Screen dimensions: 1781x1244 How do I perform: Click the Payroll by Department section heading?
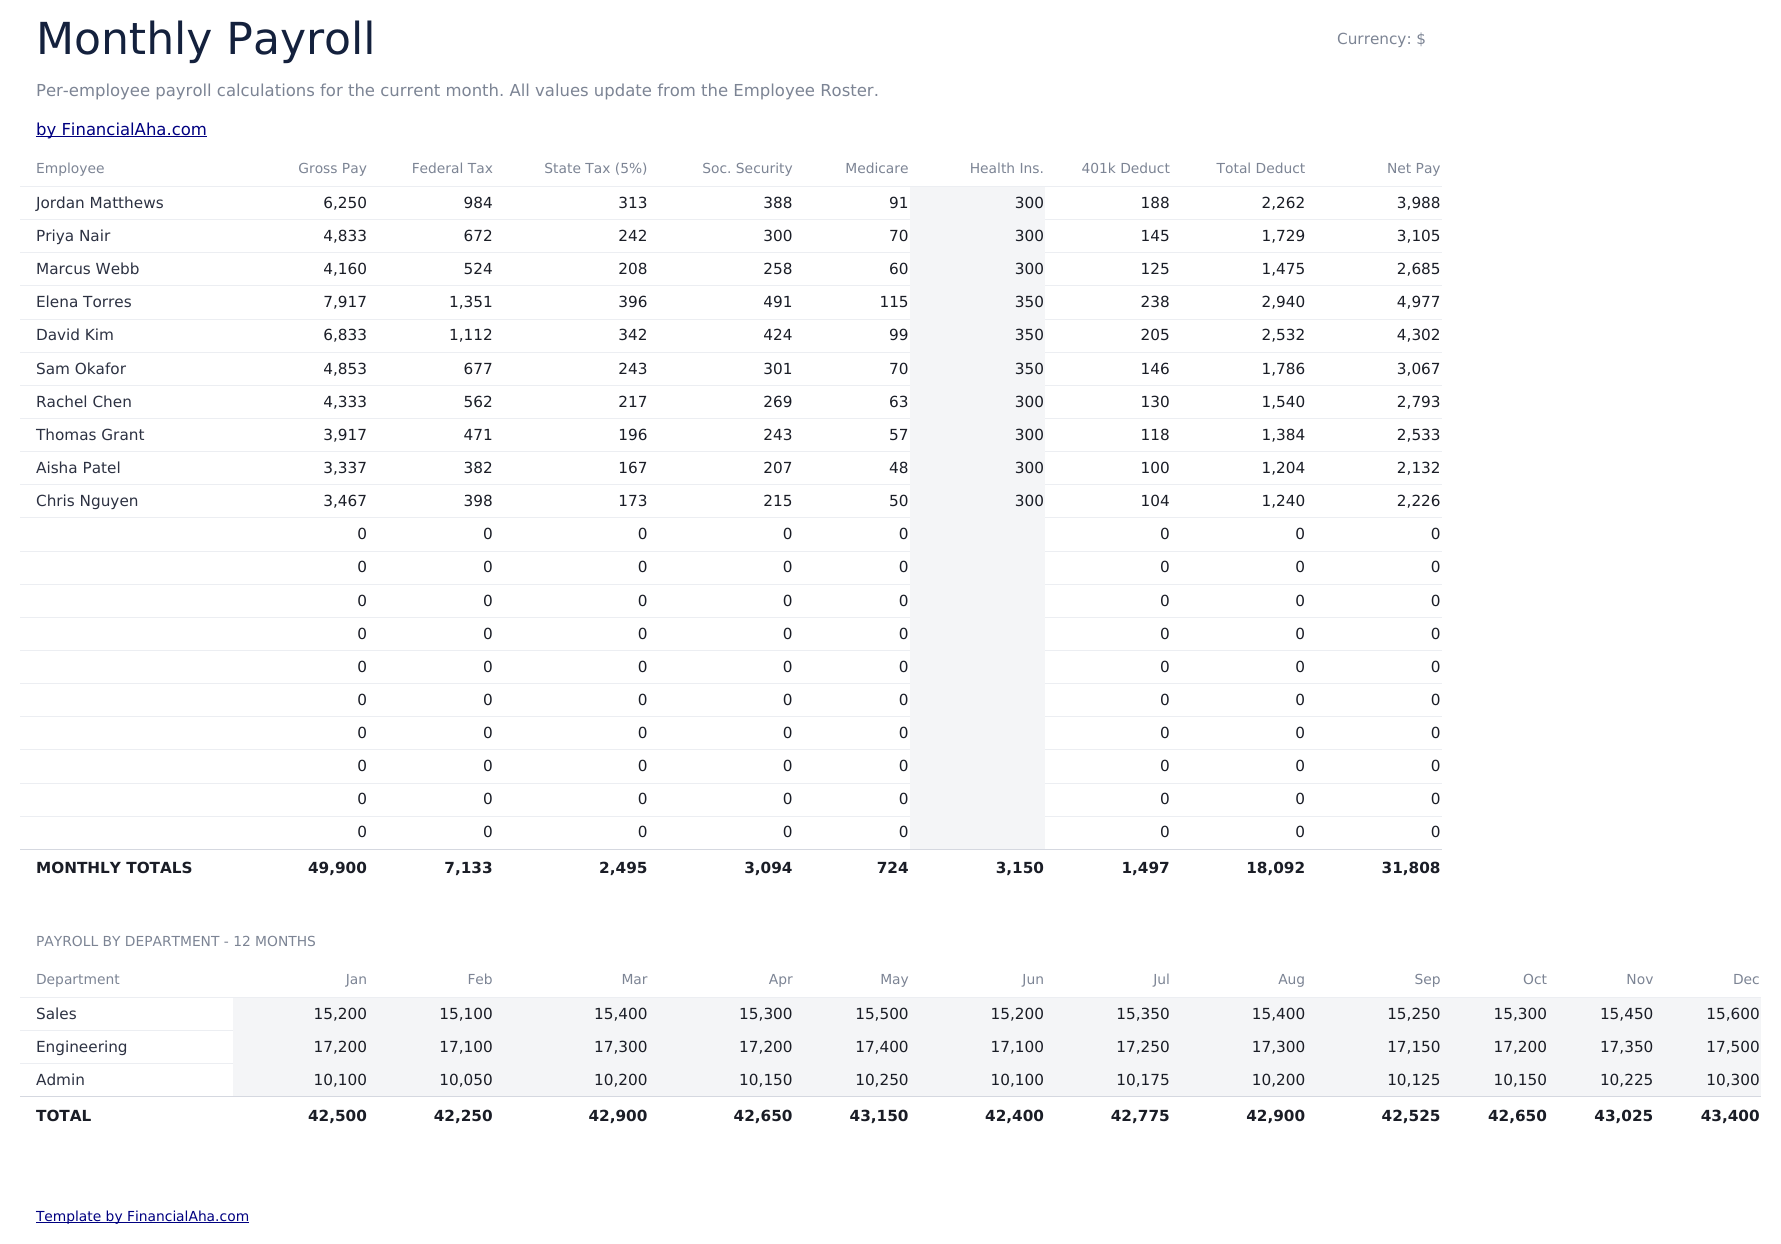pos(176,941)
